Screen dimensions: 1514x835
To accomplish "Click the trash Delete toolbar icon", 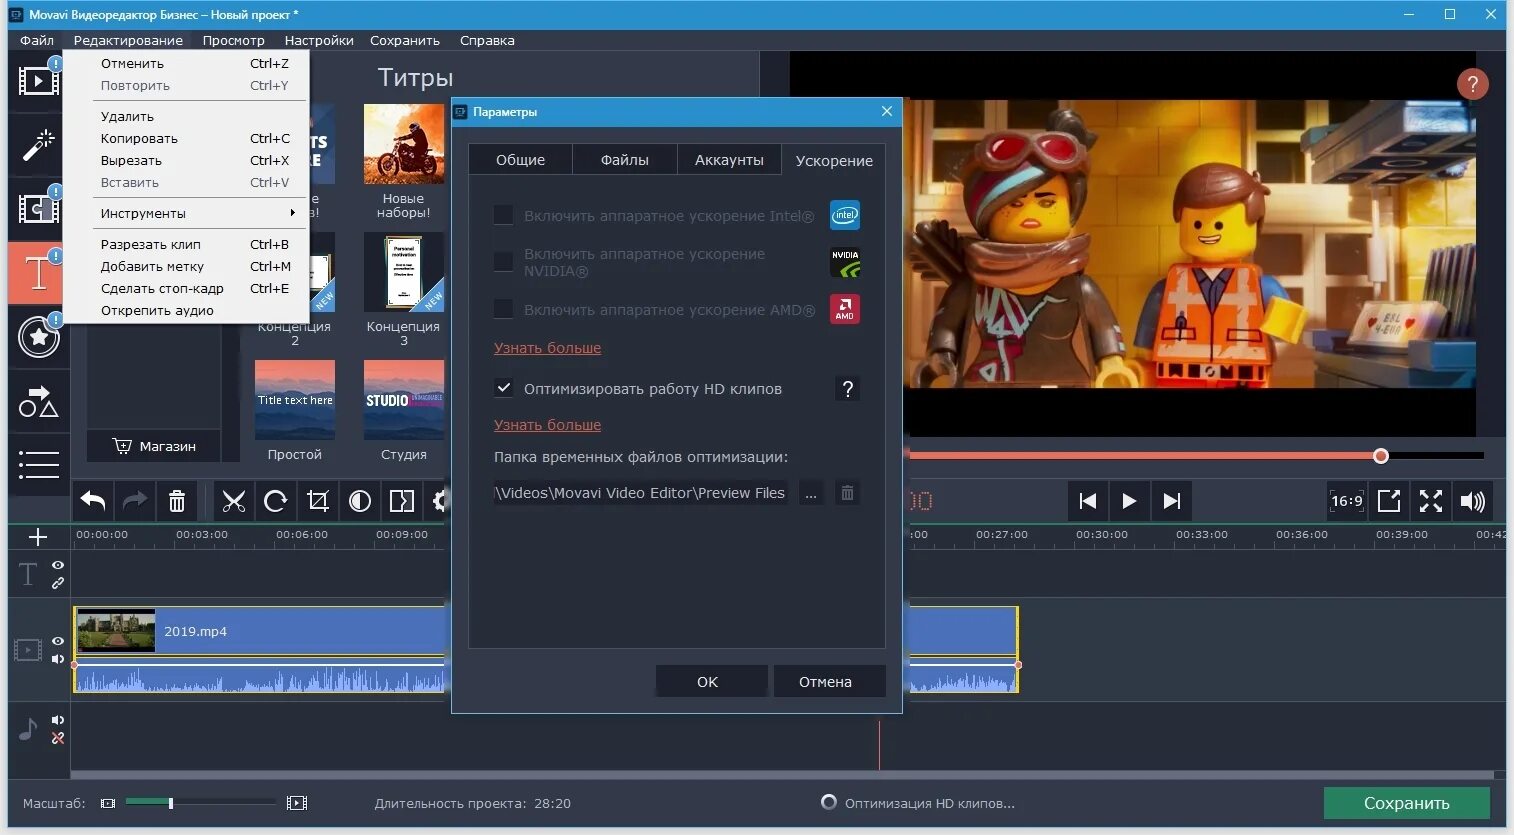I will pyautogui.click(x=177, y=501).
